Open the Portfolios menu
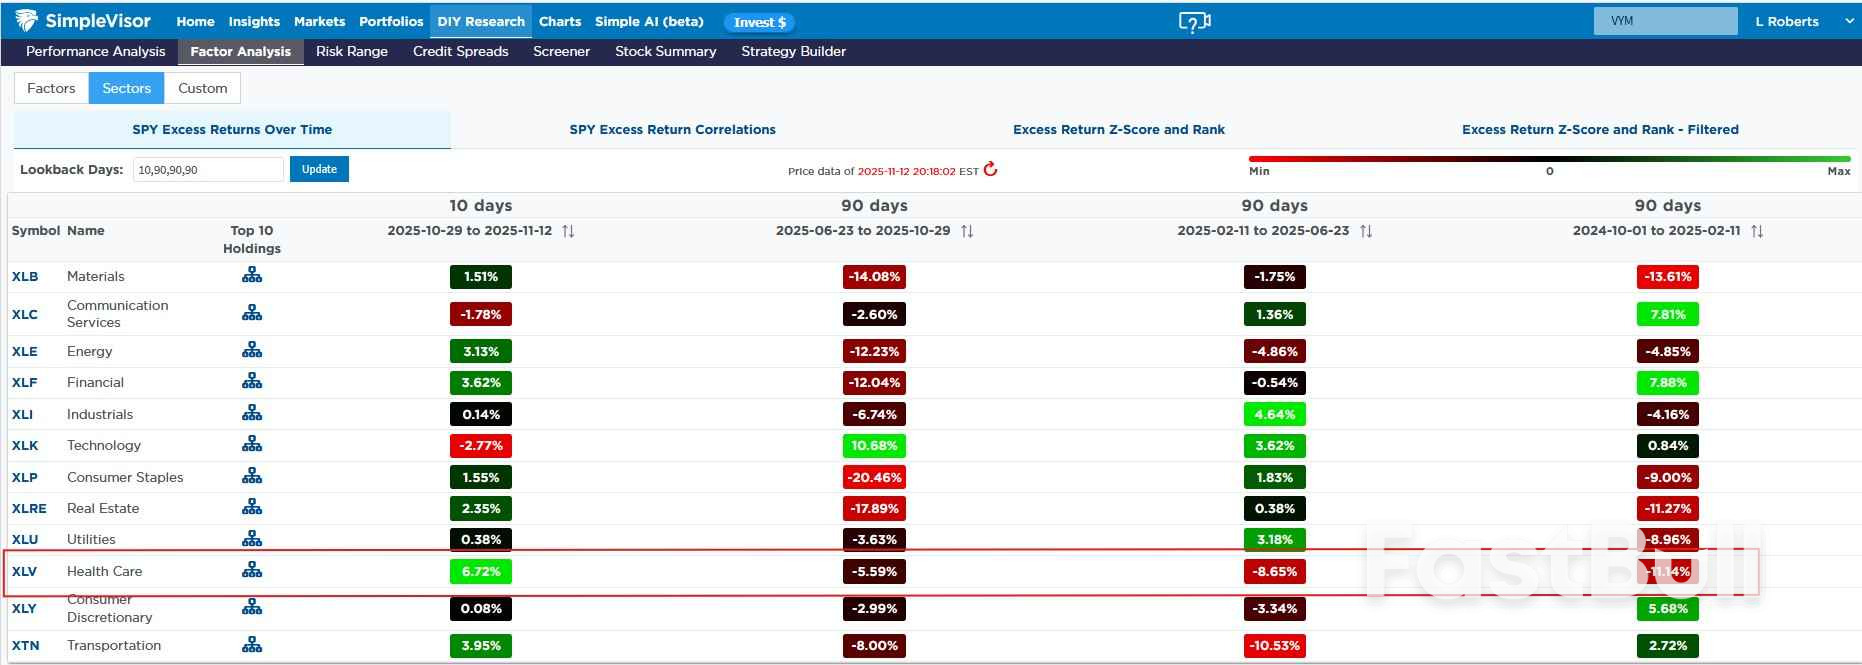The height and width of the screenshot is (665, 1862). [x=391, y=21]
